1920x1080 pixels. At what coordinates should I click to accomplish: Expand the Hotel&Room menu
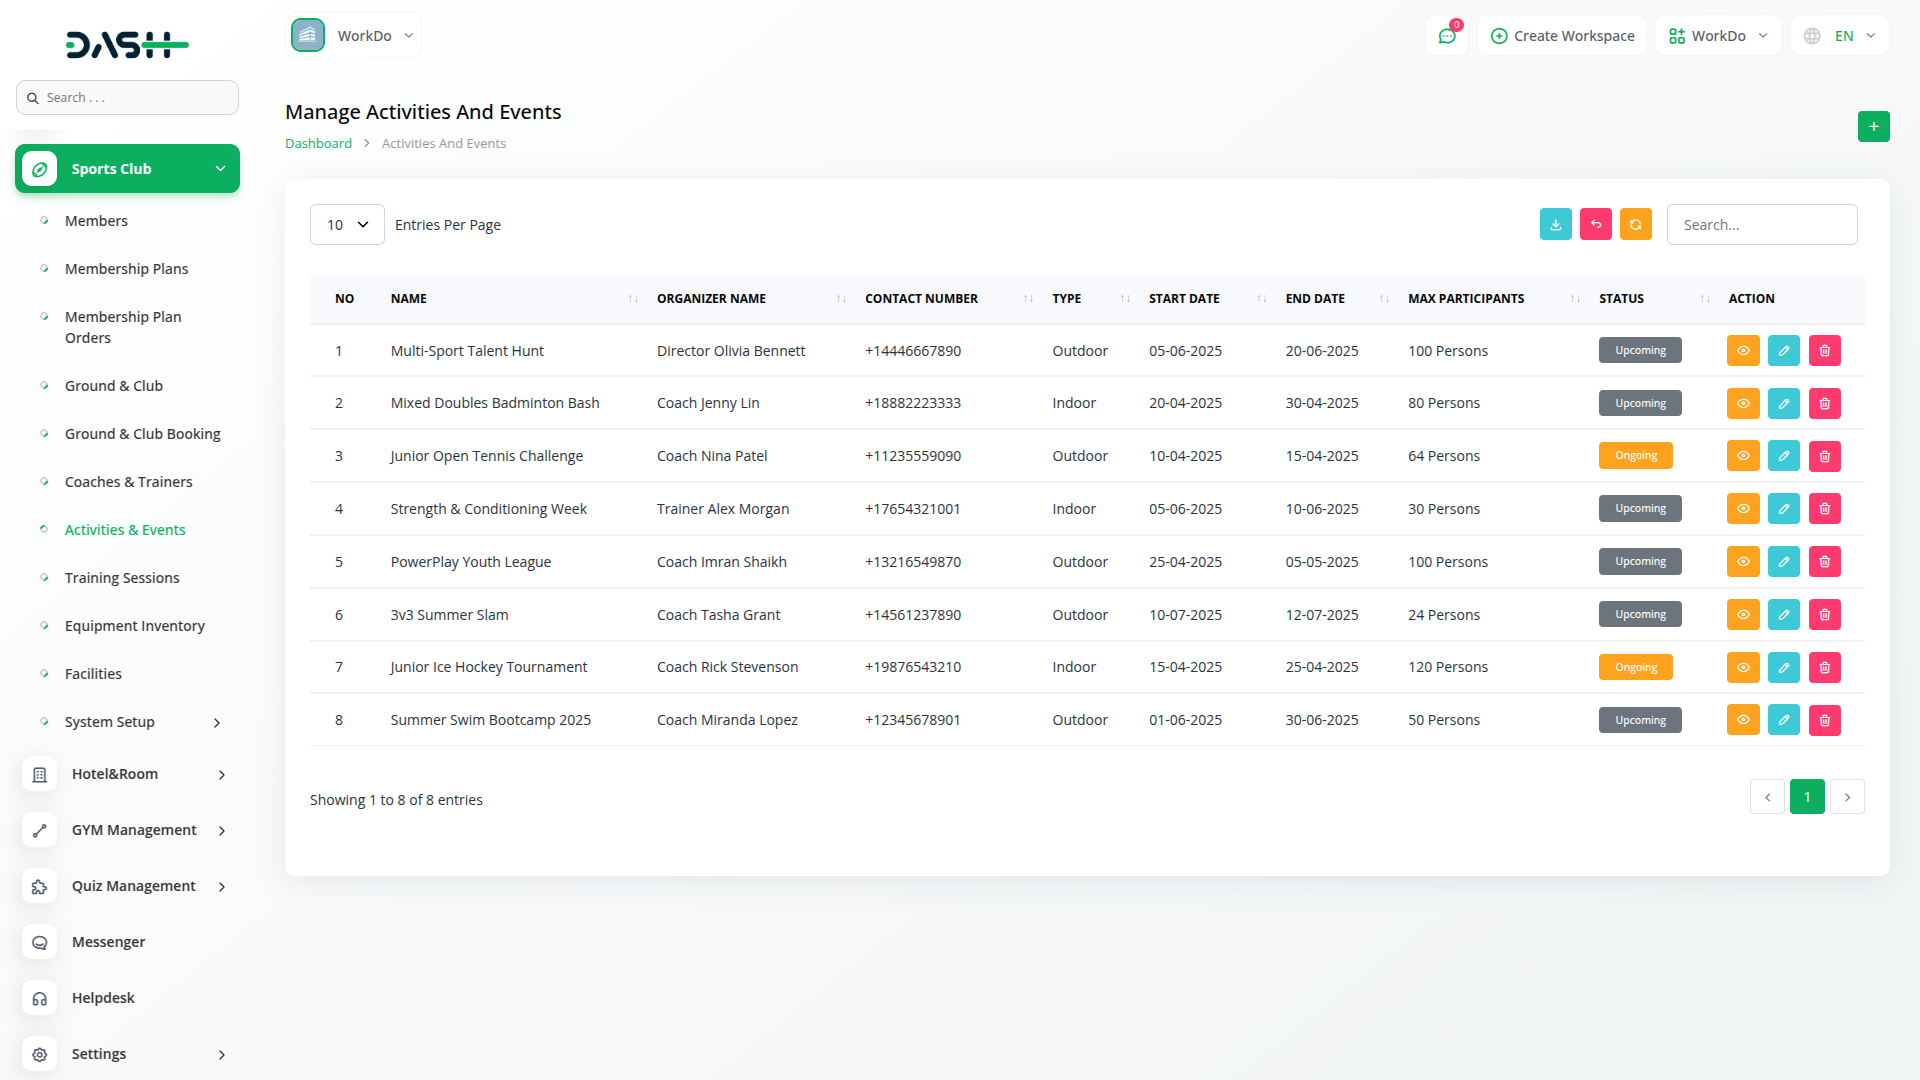click(127, 774)
